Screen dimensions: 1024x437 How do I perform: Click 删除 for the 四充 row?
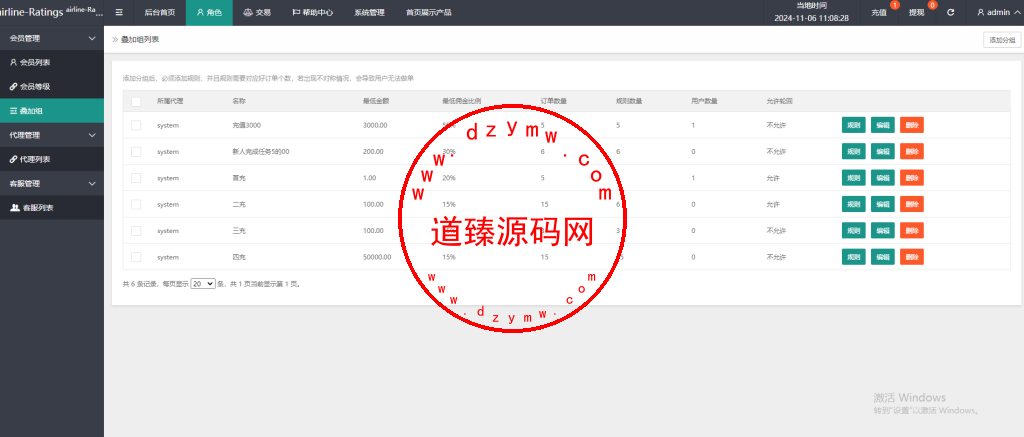912,257
